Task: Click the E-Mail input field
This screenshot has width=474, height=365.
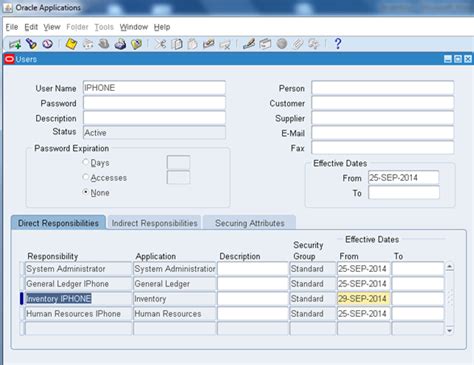Action: pos(383,133)
